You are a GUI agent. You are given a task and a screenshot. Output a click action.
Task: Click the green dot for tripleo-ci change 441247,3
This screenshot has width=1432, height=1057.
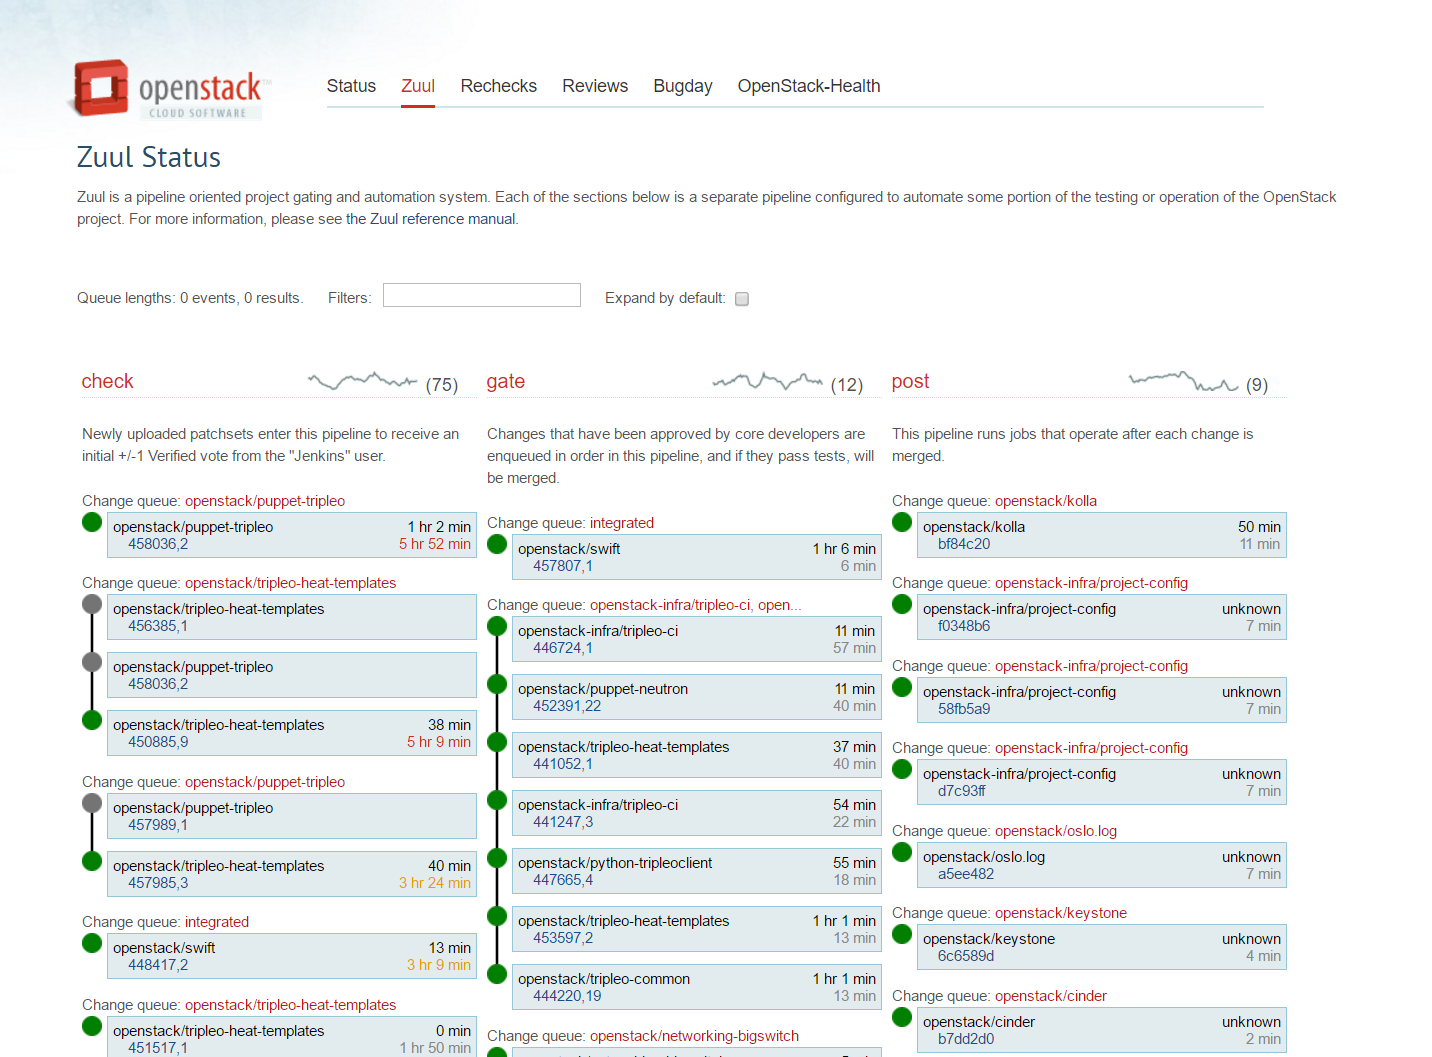(x=497, y=800)
